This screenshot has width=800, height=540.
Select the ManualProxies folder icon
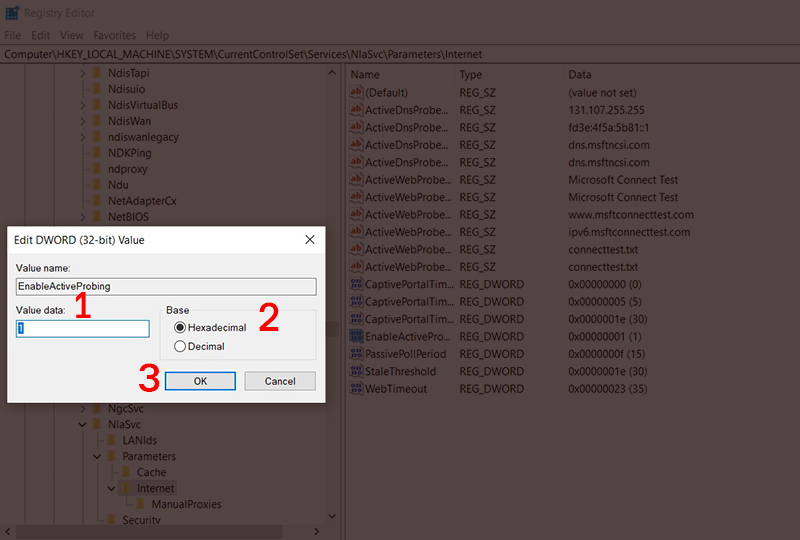140,504
